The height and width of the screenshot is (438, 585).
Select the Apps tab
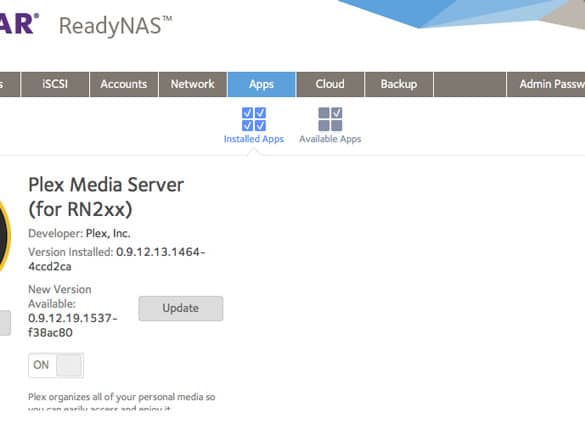click(x=262, y=84)
